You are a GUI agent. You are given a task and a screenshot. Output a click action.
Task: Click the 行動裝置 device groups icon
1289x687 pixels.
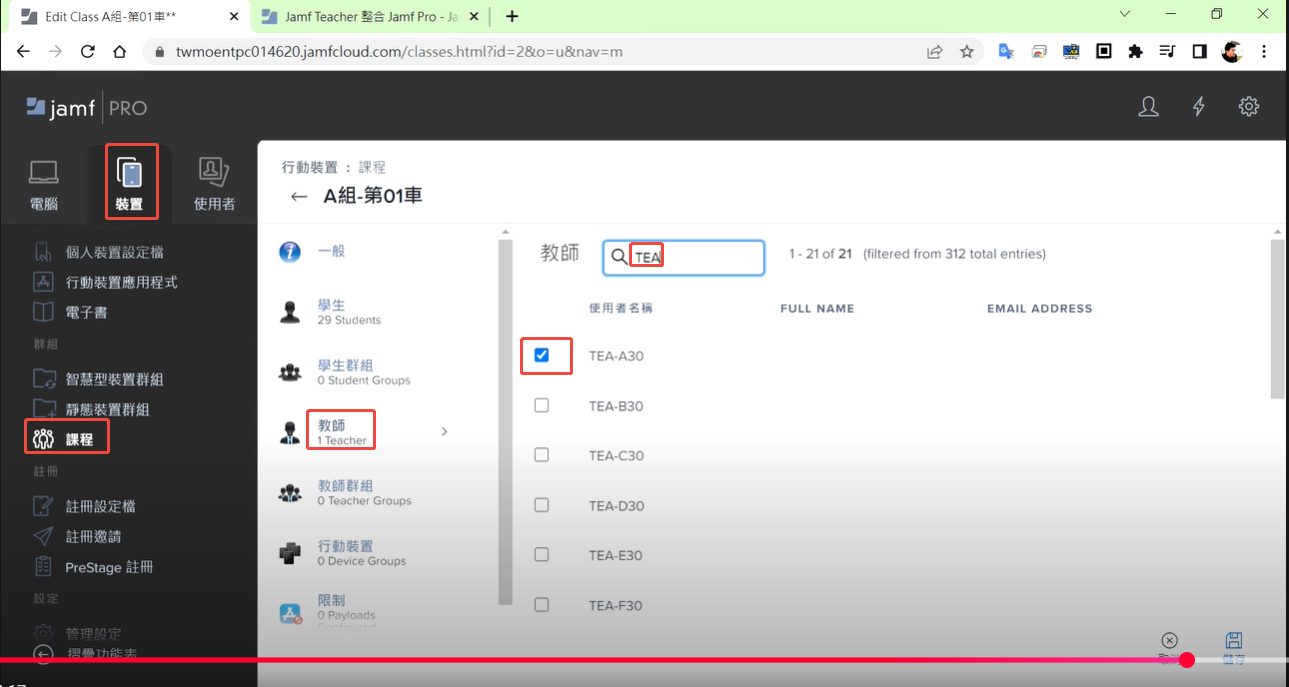290,553
